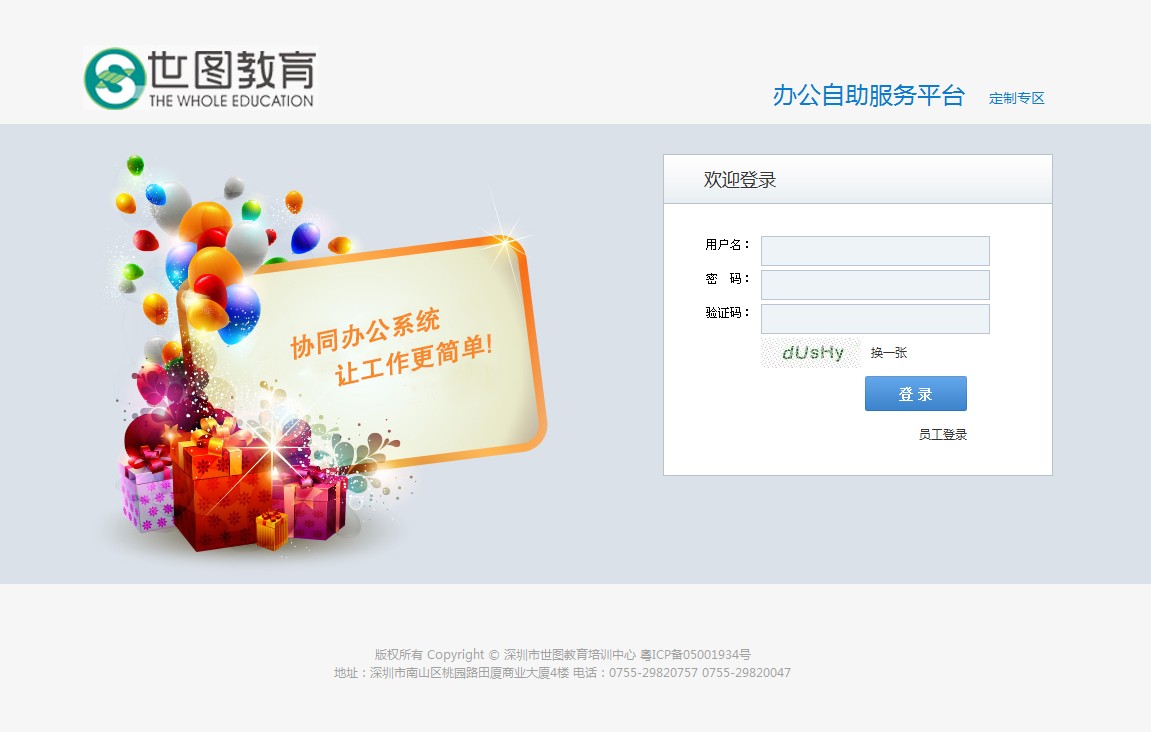Click the 世图教育 logo text
The height and width of the screenshot is (732, 1151).
[232, 70]
